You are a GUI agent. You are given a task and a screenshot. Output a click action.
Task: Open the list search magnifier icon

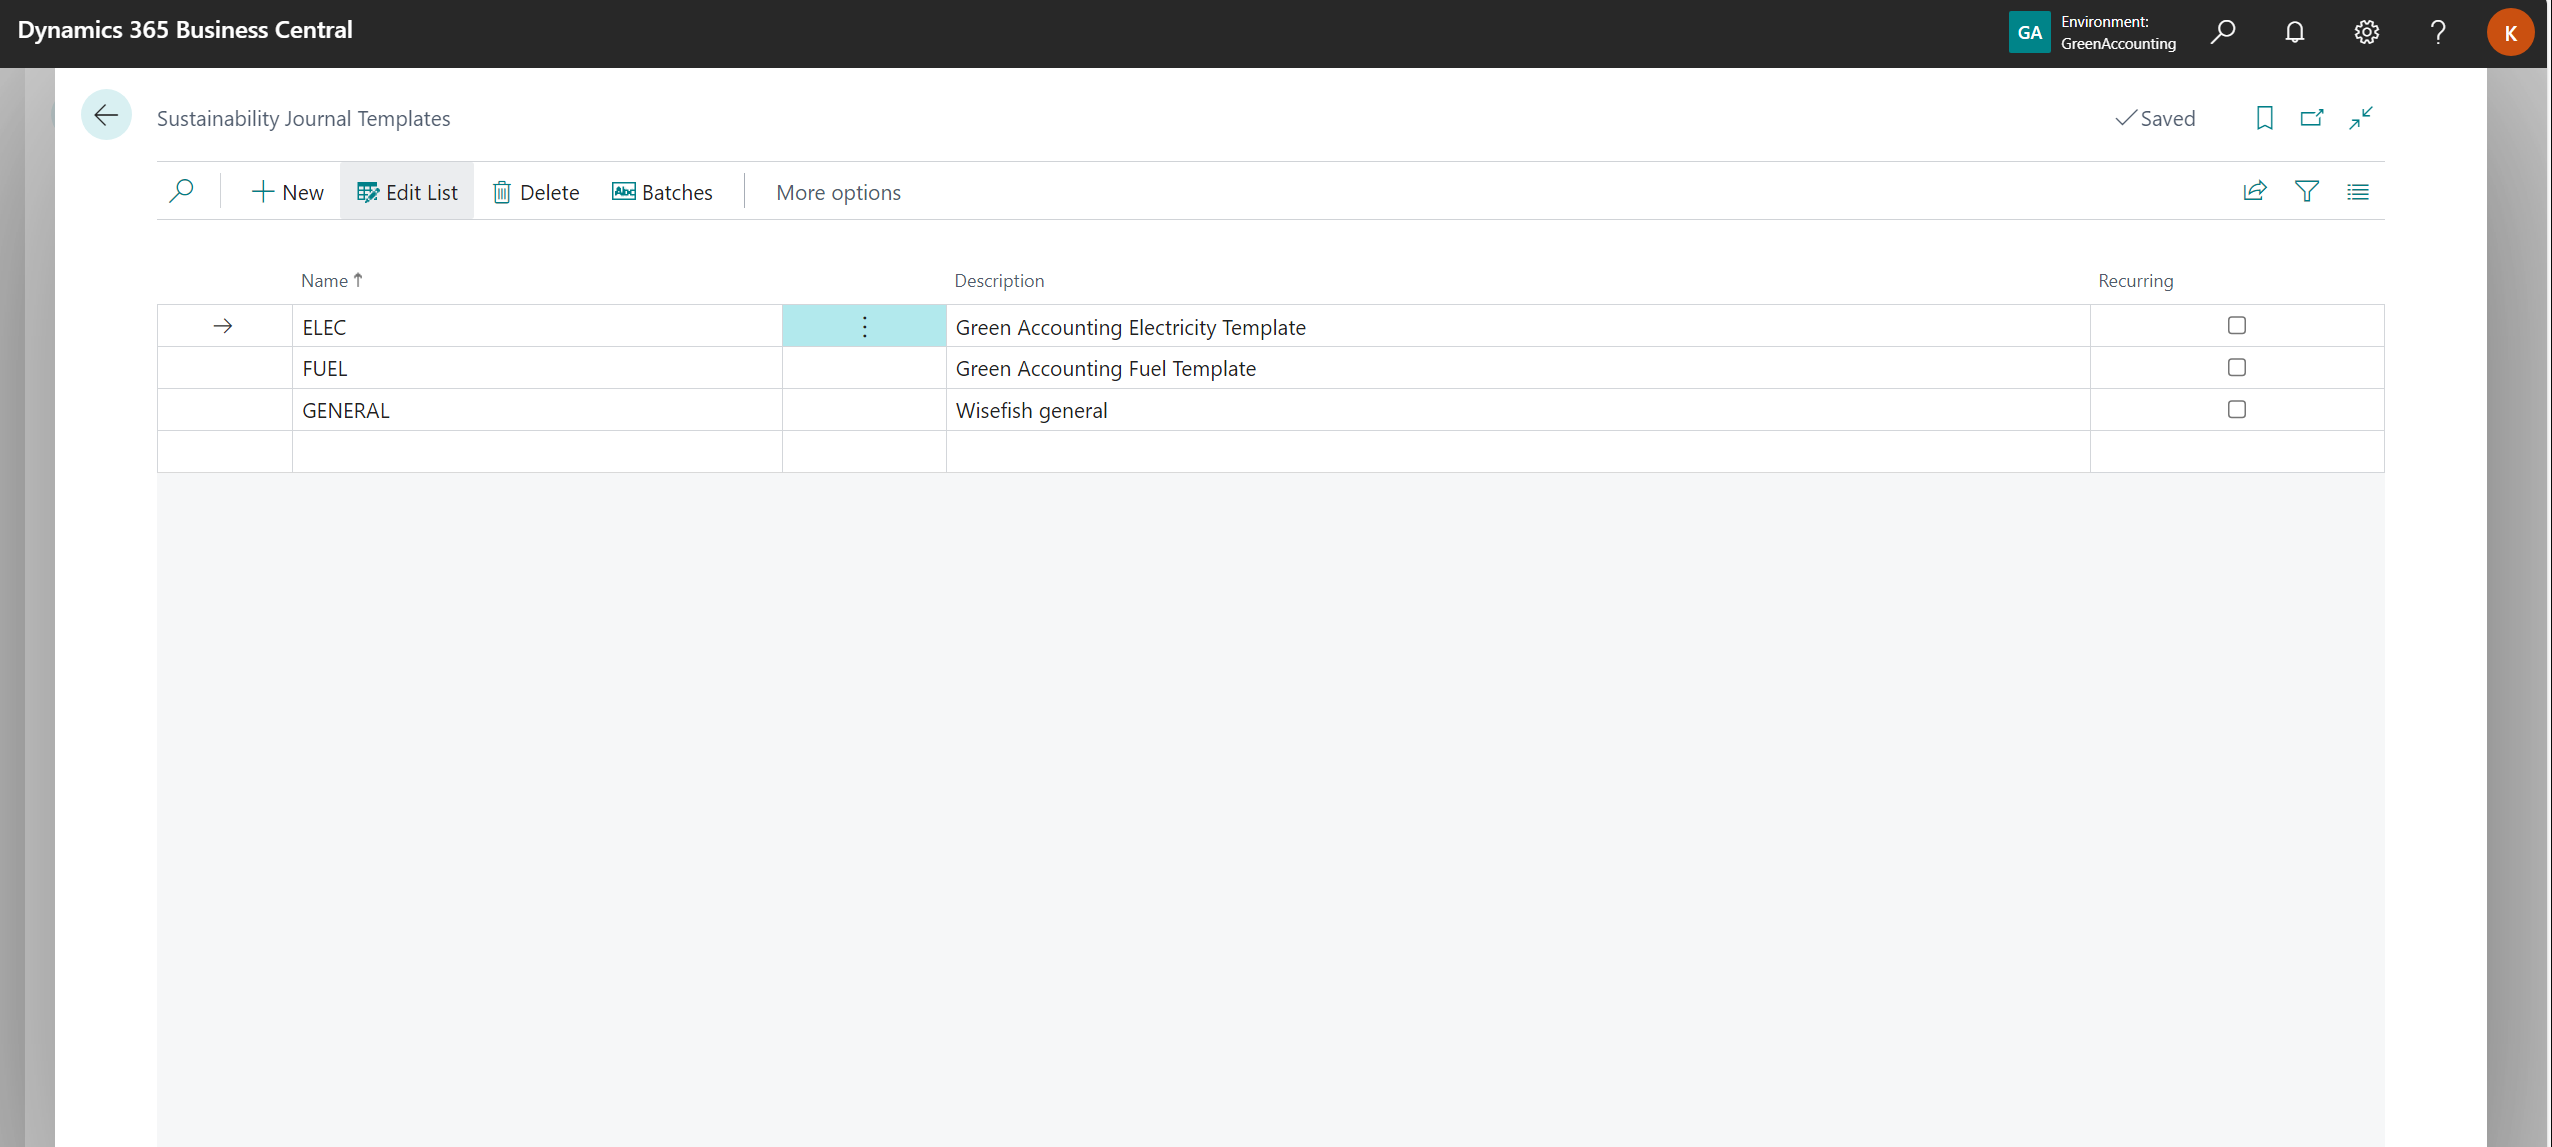(x=181, y=191)
